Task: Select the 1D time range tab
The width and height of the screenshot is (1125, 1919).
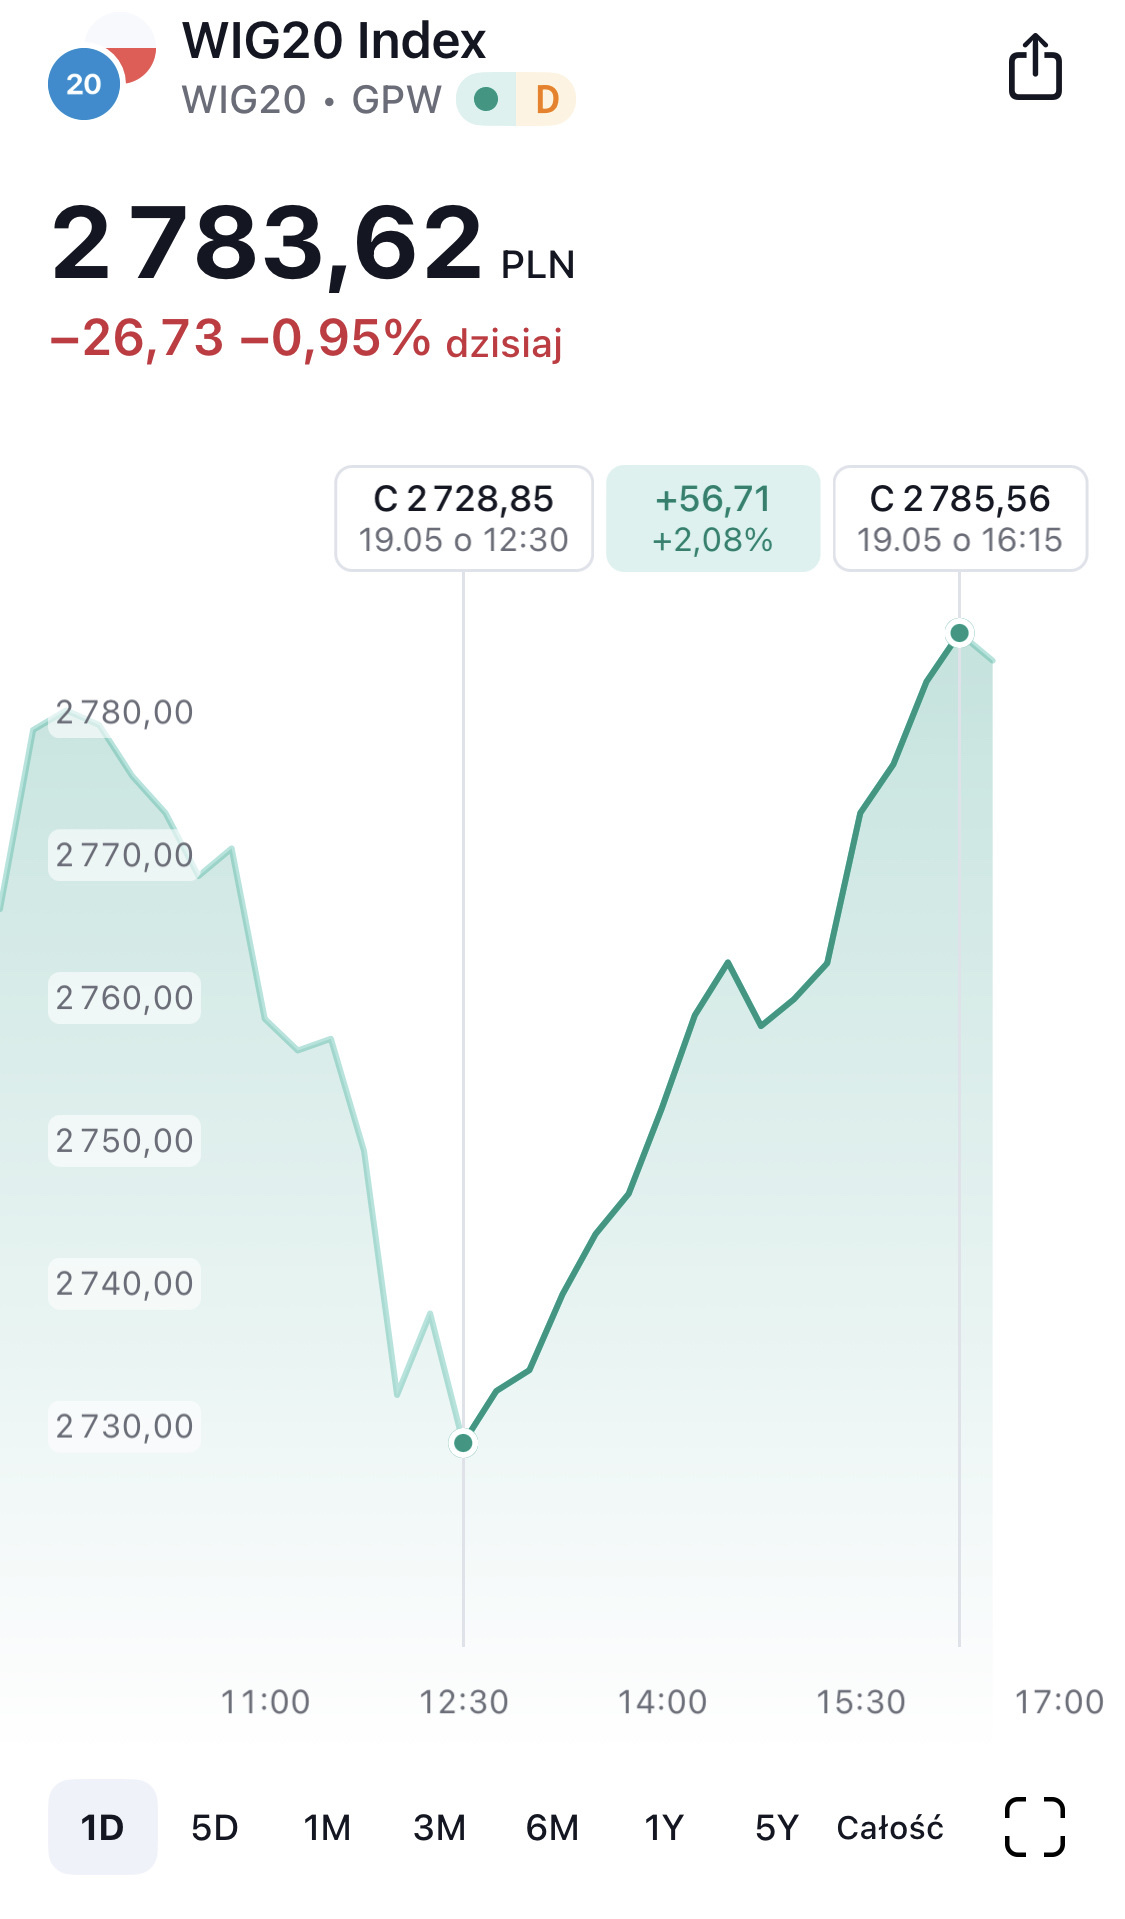Action: pyautogui.click(x=102, y=1827)
